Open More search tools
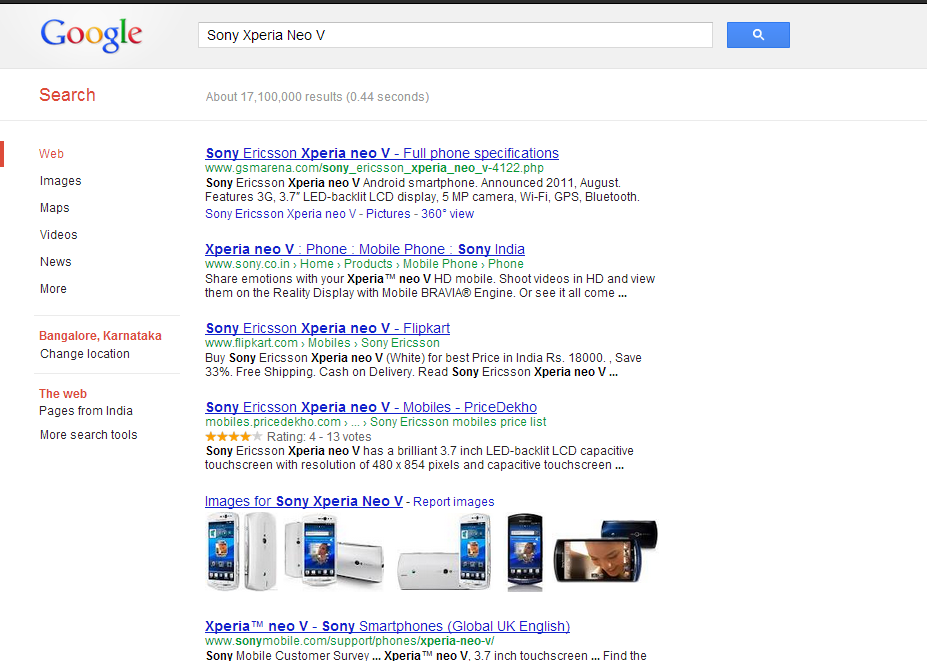Screen dimensions: 927x661 89,435
